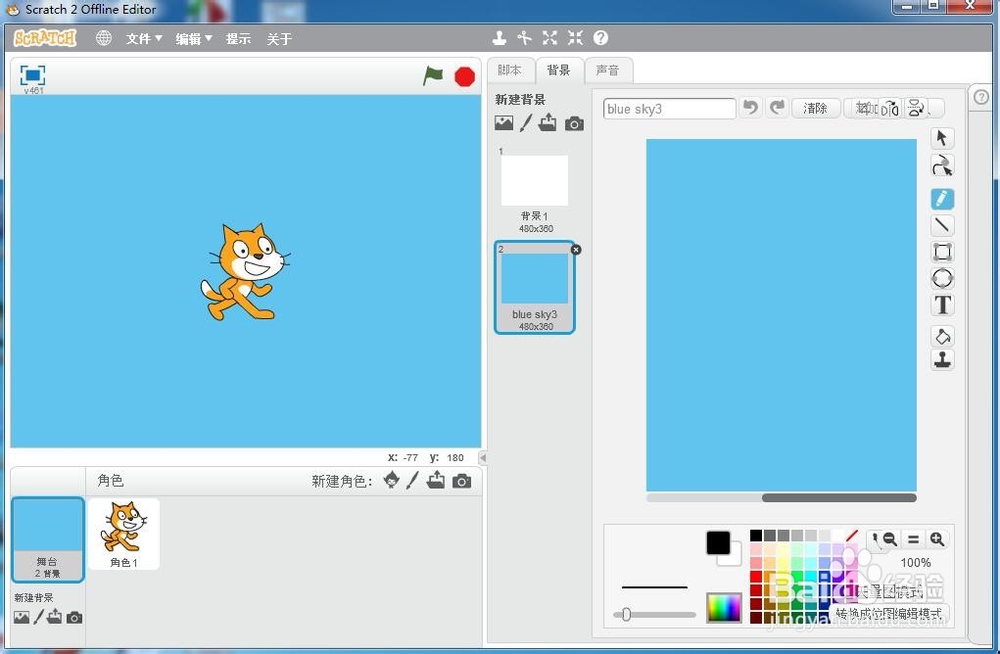Open the help tips side panel

[x=981, y=97]
